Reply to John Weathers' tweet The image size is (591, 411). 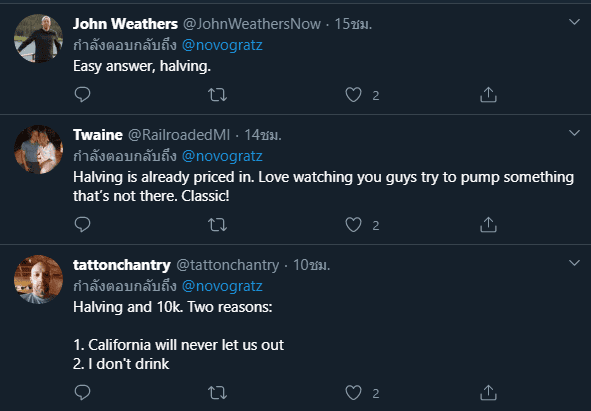pos(83,94)
